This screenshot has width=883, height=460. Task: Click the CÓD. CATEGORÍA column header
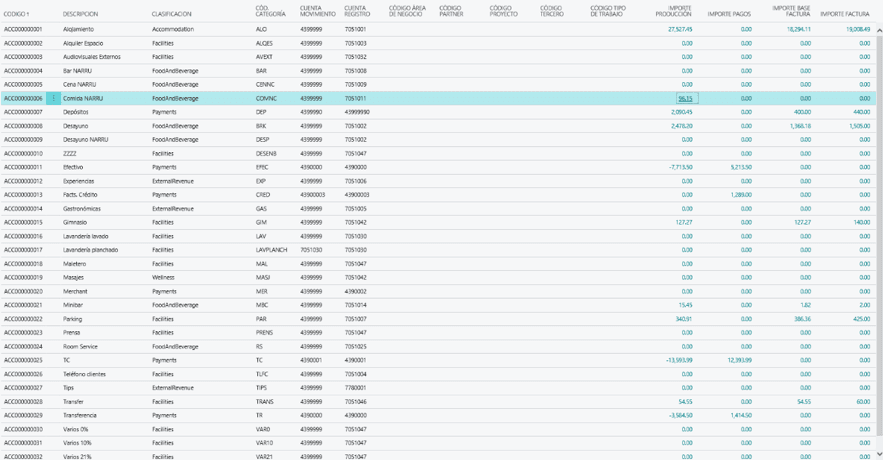tap(270, 11)
